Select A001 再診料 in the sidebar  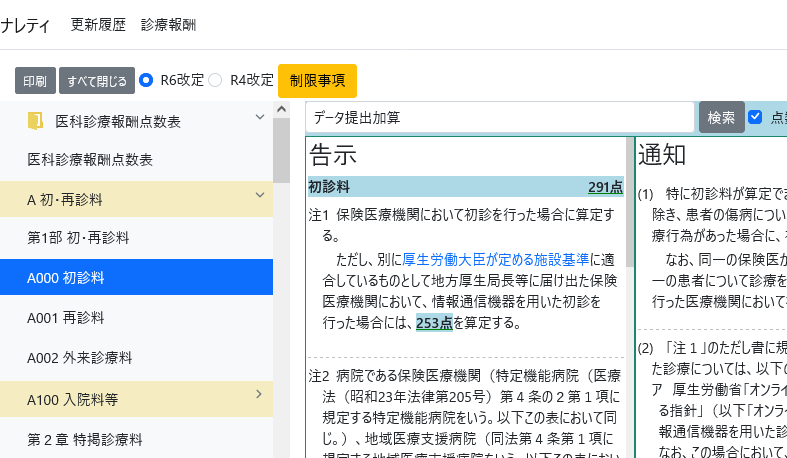66,318
